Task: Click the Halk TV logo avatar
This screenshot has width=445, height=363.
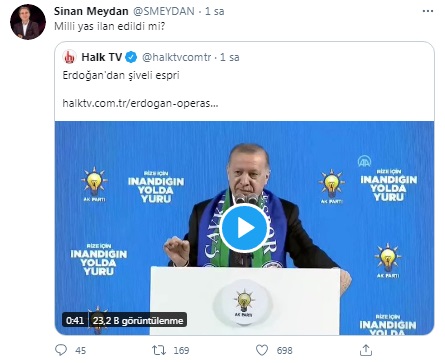Action: [69, 57]
